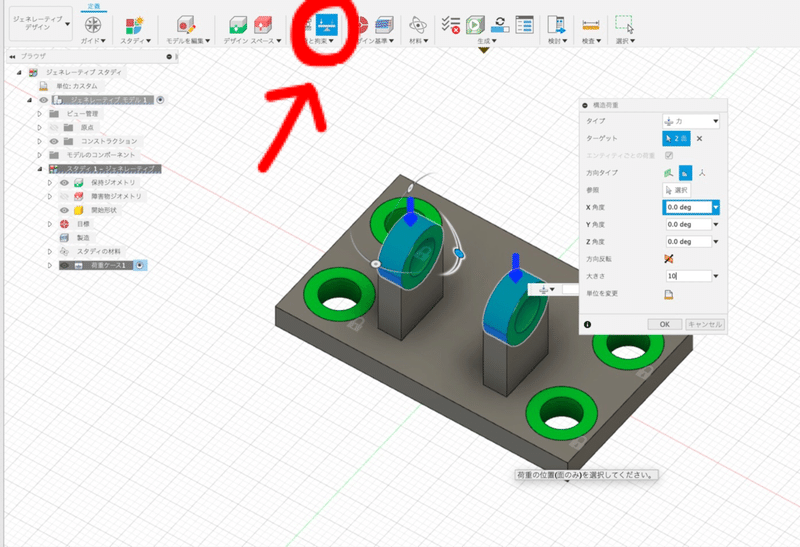Toggle visibility of ジェネレーティブ モデル 1
The height and width of the screenshot is (547, 800).
coord(43,100)
